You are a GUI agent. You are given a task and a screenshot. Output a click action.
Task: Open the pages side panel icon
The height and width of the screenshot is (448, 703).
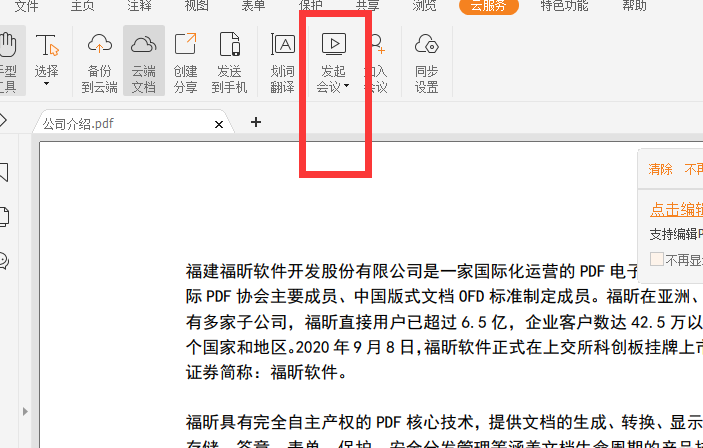(4, 217)
